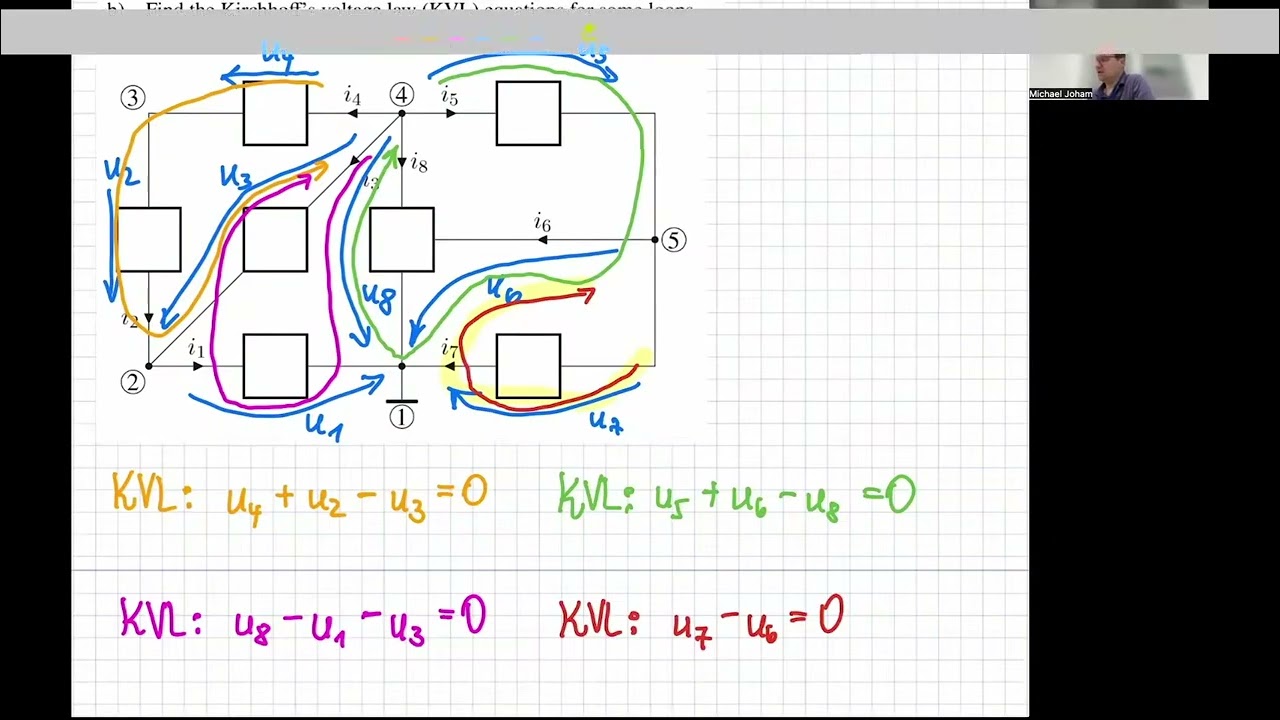1280x720 pixels.
Task: Click the current label i1
Action: (x=196, y=349)
